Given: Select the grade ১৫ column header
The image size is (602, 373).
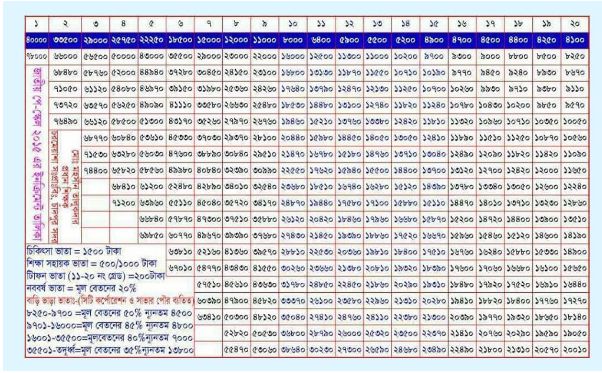Looking at the screenshot, I should point(434,24).
